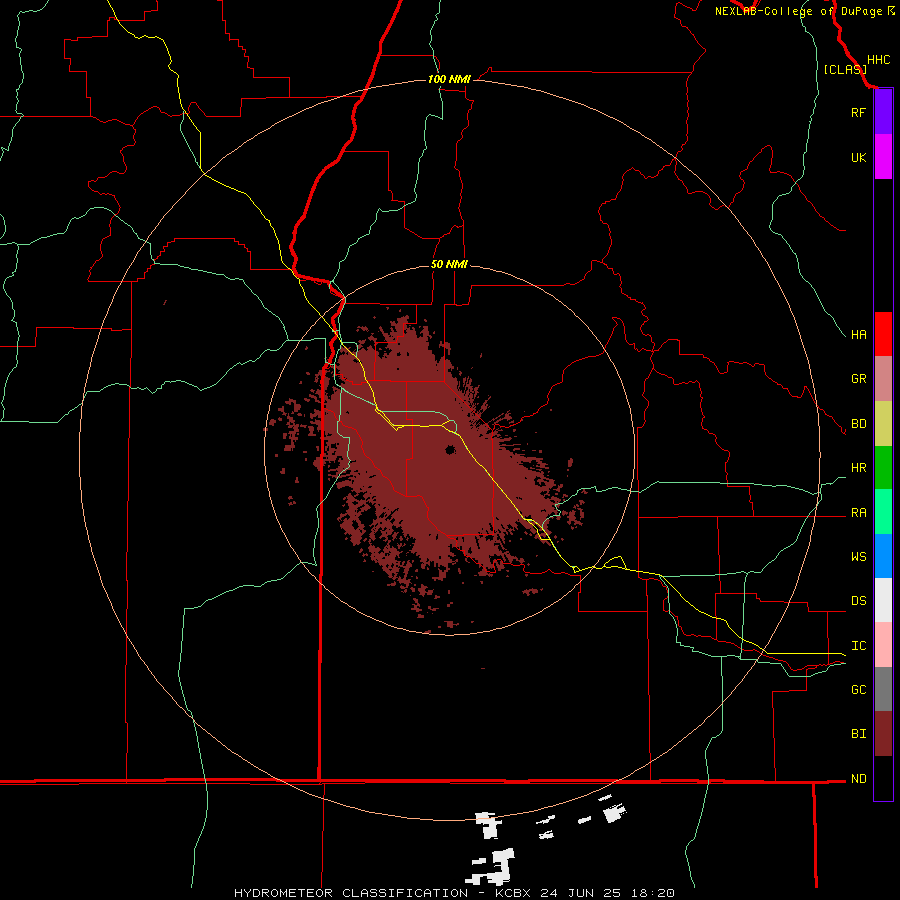
Task: Click the RF label text in legend
Action: [858, 112]
